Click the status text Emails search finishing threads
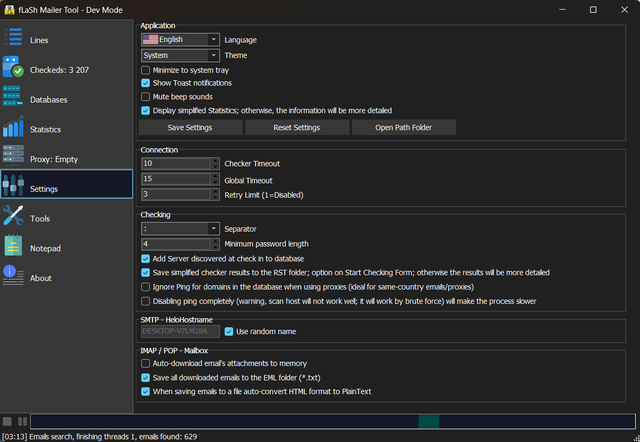 click(100, 436)
